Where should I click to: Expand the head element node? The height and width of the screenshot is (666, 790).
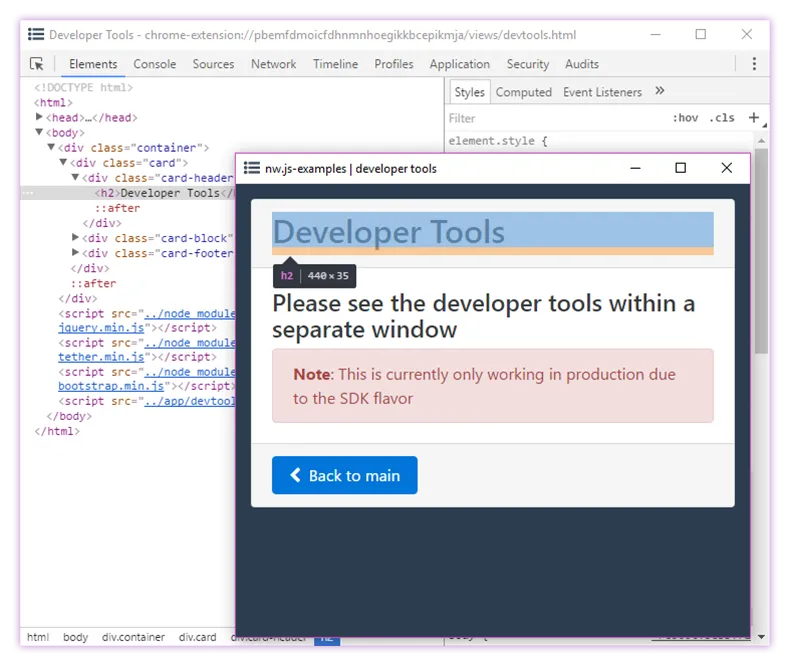39,118
